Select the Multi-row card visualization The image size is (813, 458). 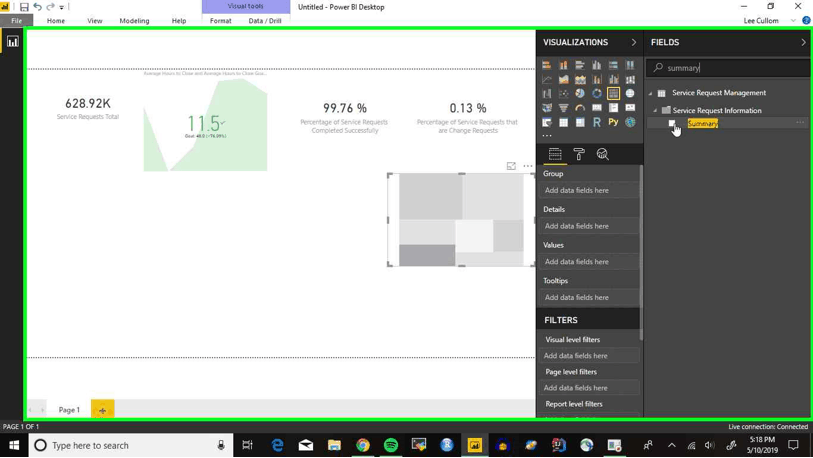click(613, 108)
